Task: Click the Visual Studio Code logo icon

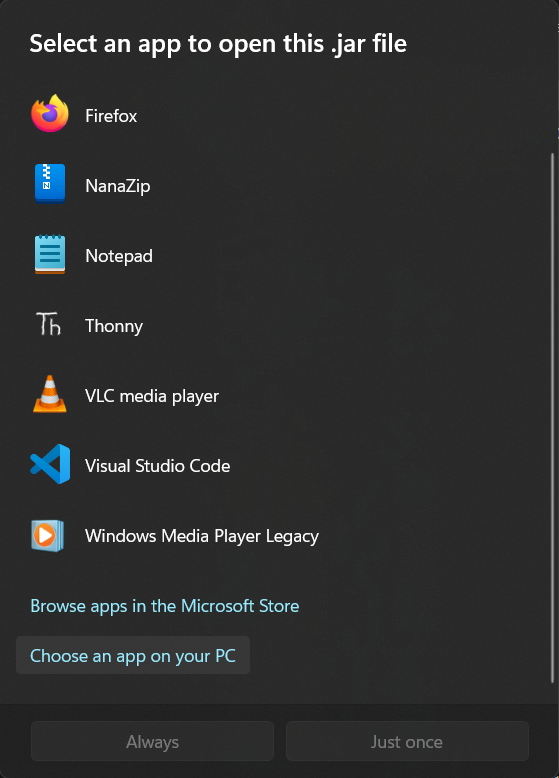Action: coord(50,464)
